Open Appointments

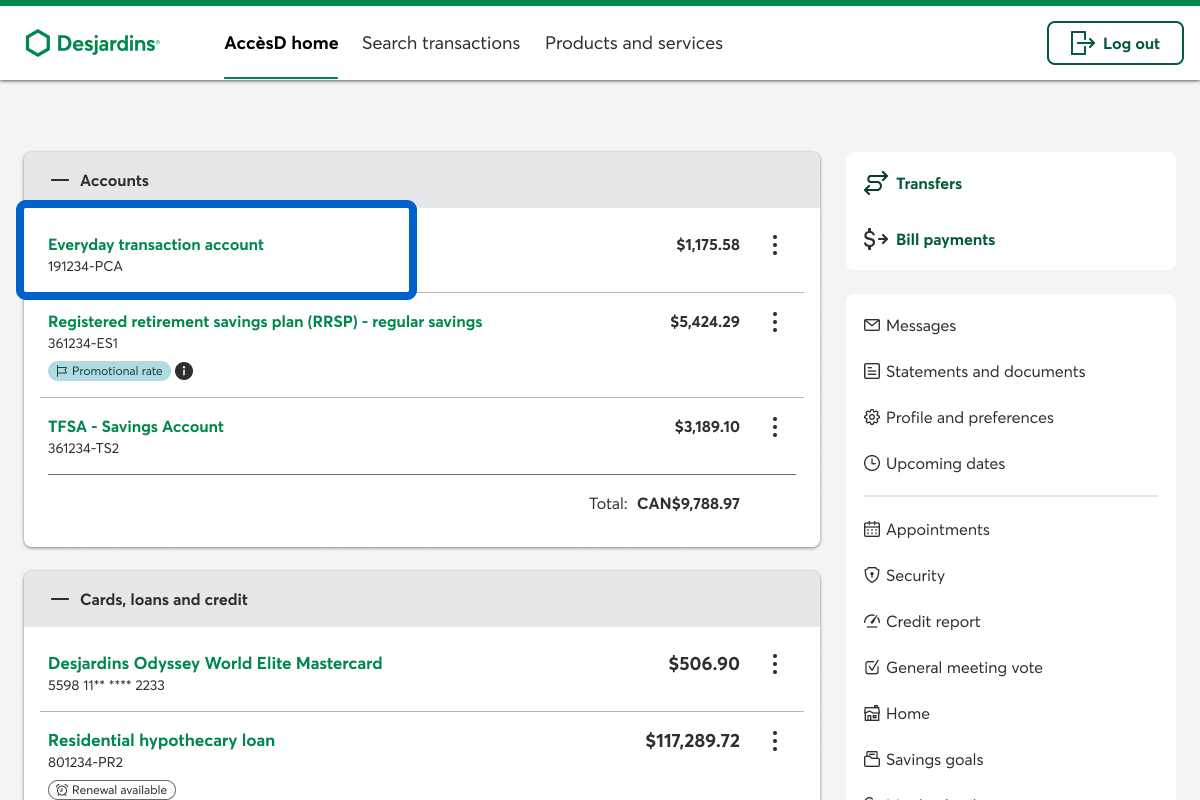(x=938, y=530)
